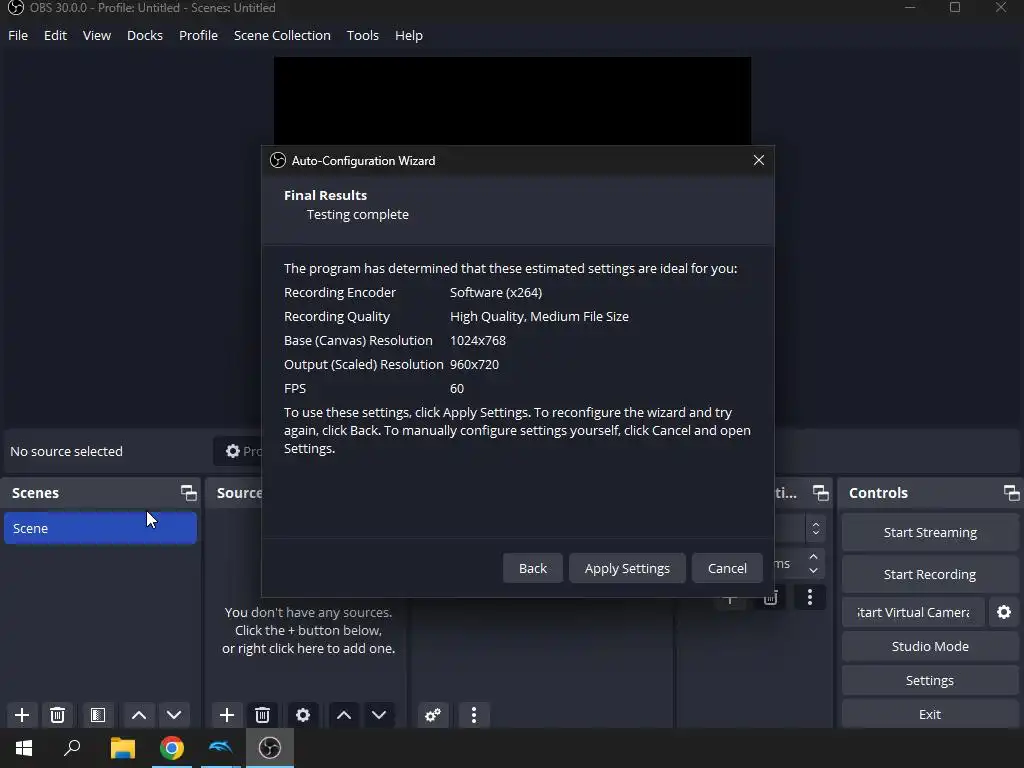Screen dimensions: 1024x768
Task: Open source properties gear in Sources dock
Action: point(303,714)
